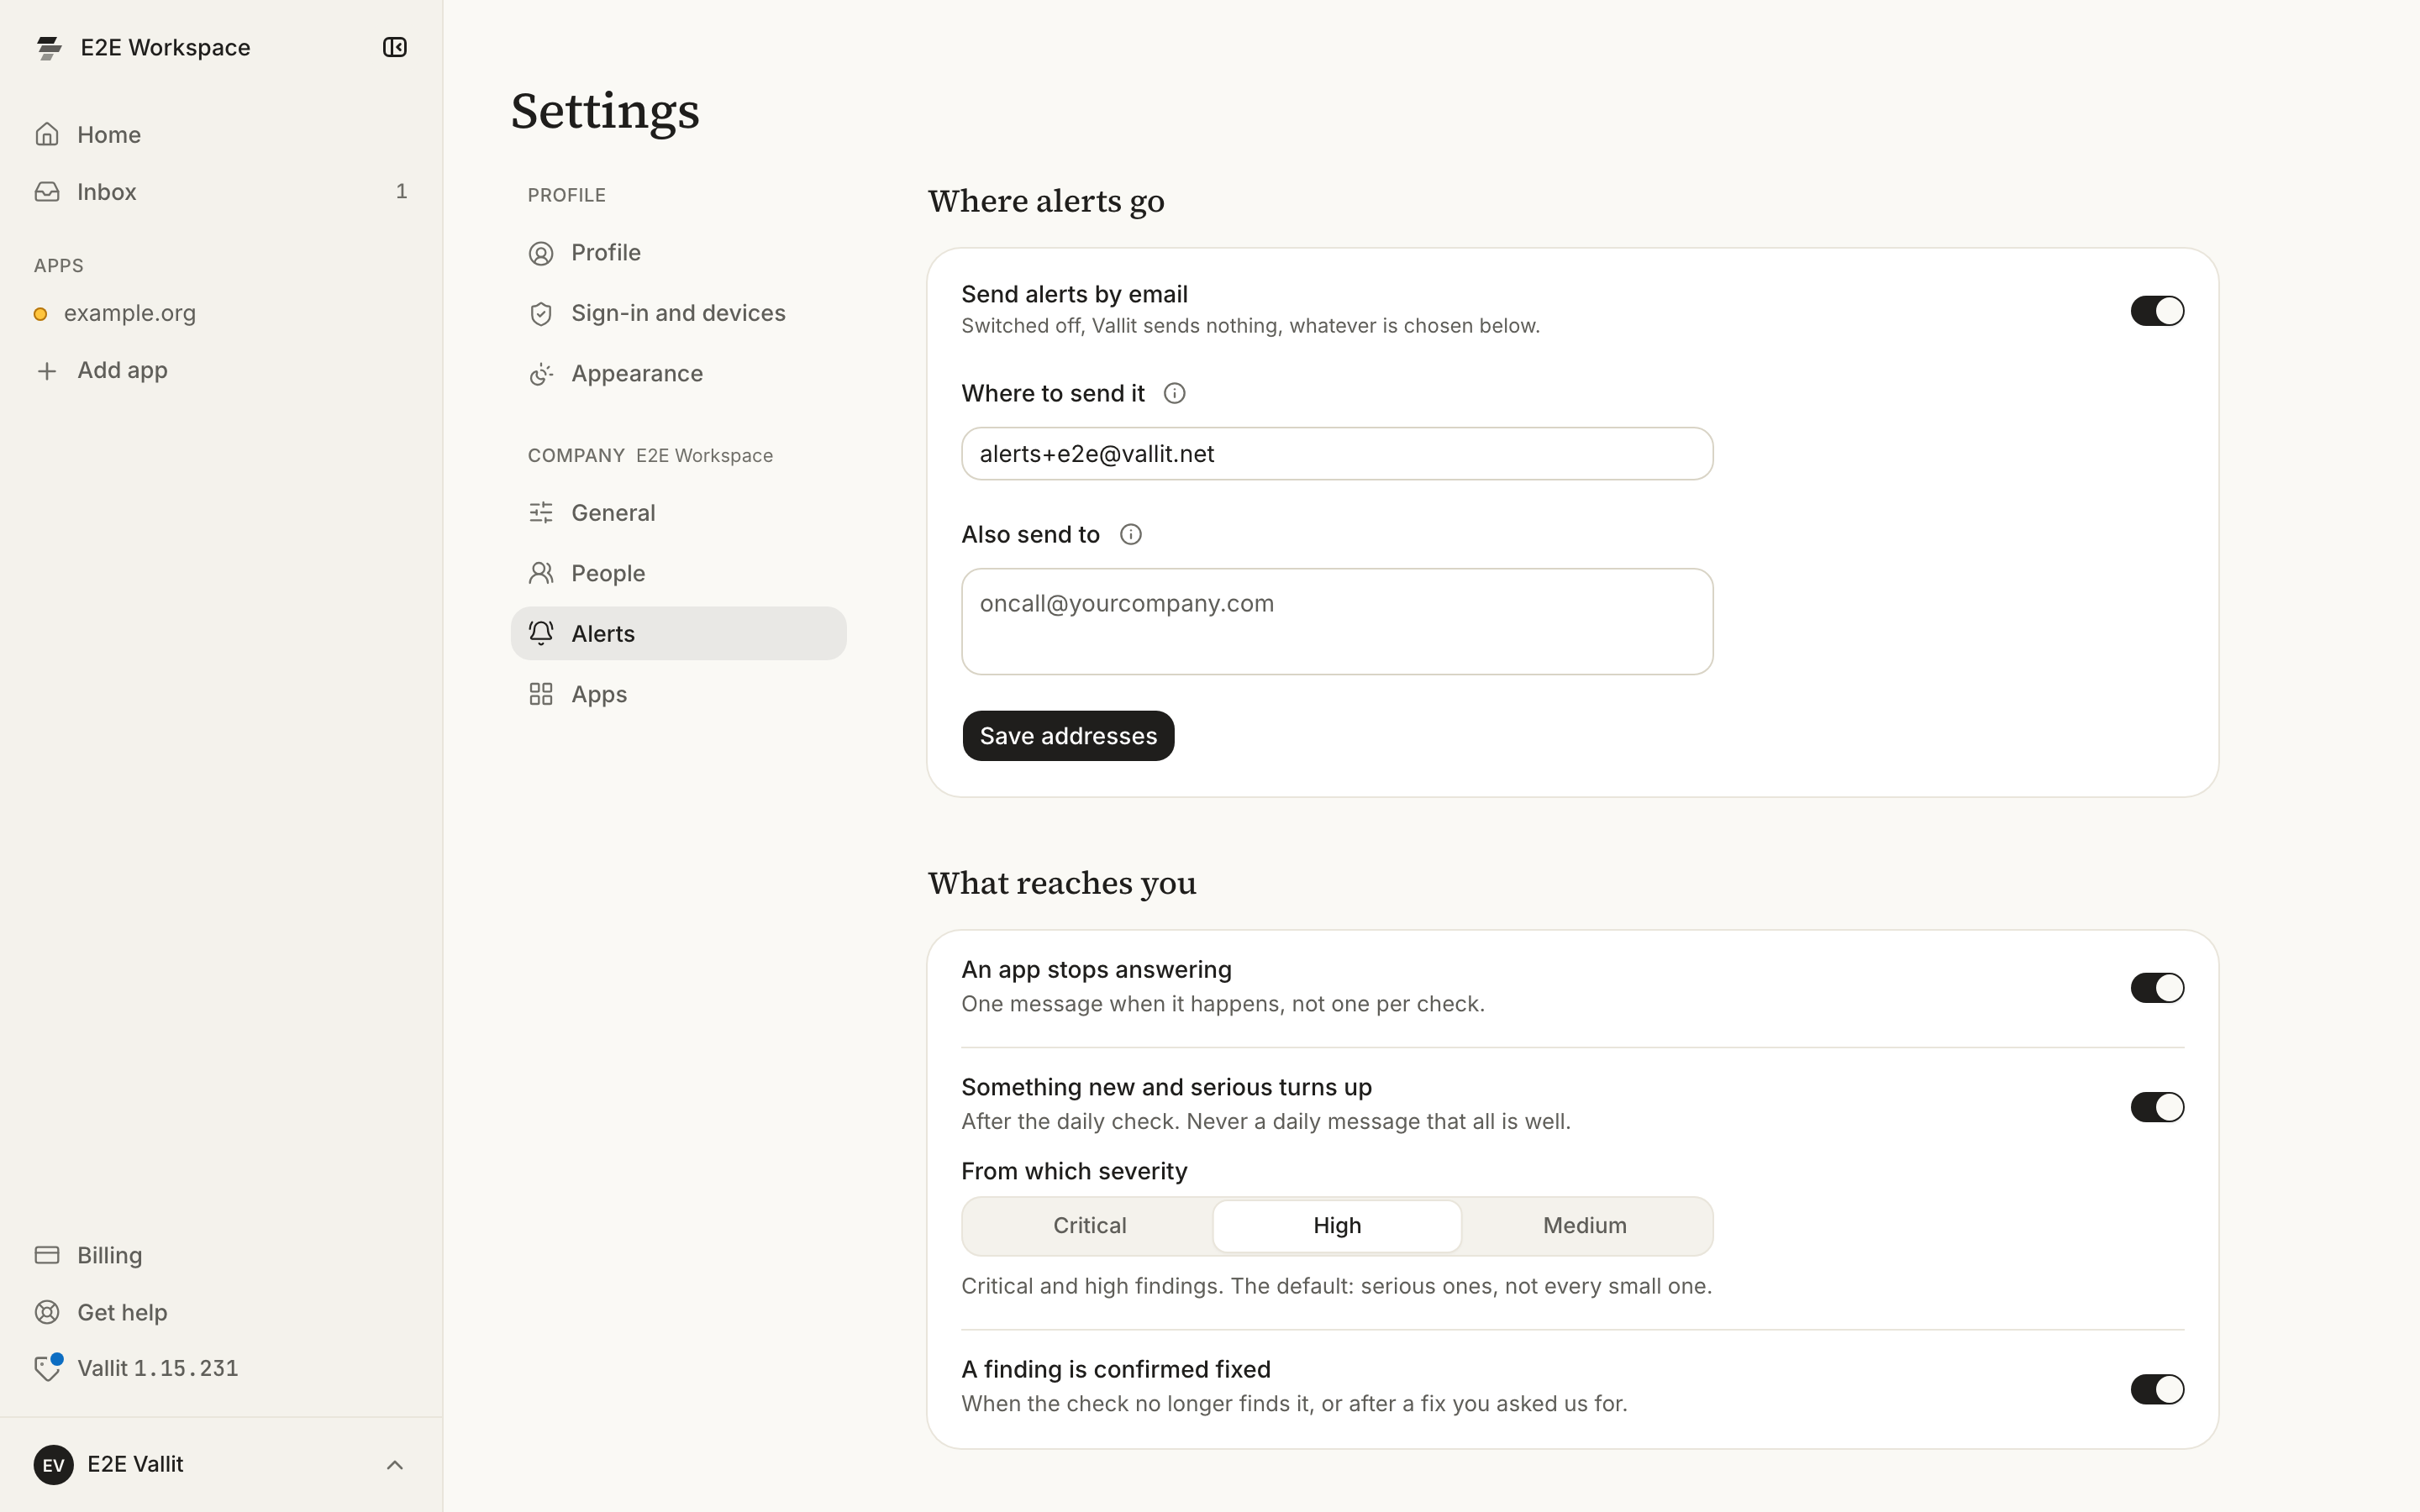Collapse the sidebar with the panel icon

(395, 47)
